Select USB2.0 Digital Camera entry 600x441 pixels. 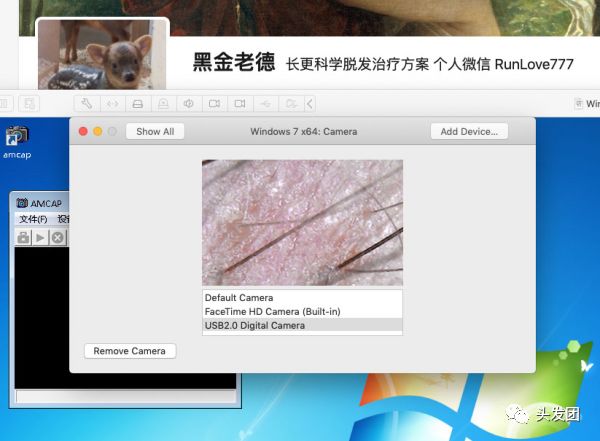point(302,325)
